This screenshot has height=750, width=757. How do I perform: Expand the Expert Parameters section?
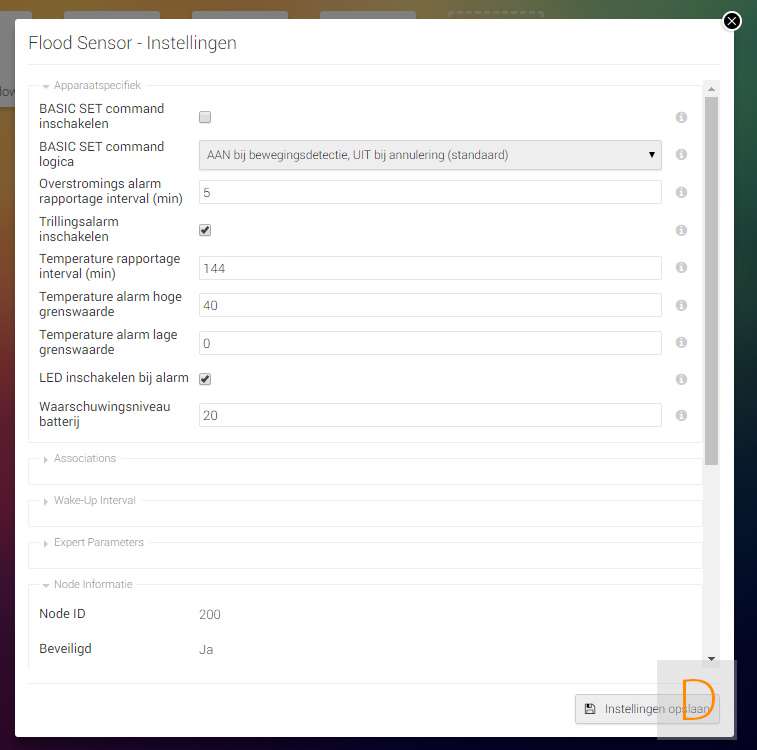point(98,543)
